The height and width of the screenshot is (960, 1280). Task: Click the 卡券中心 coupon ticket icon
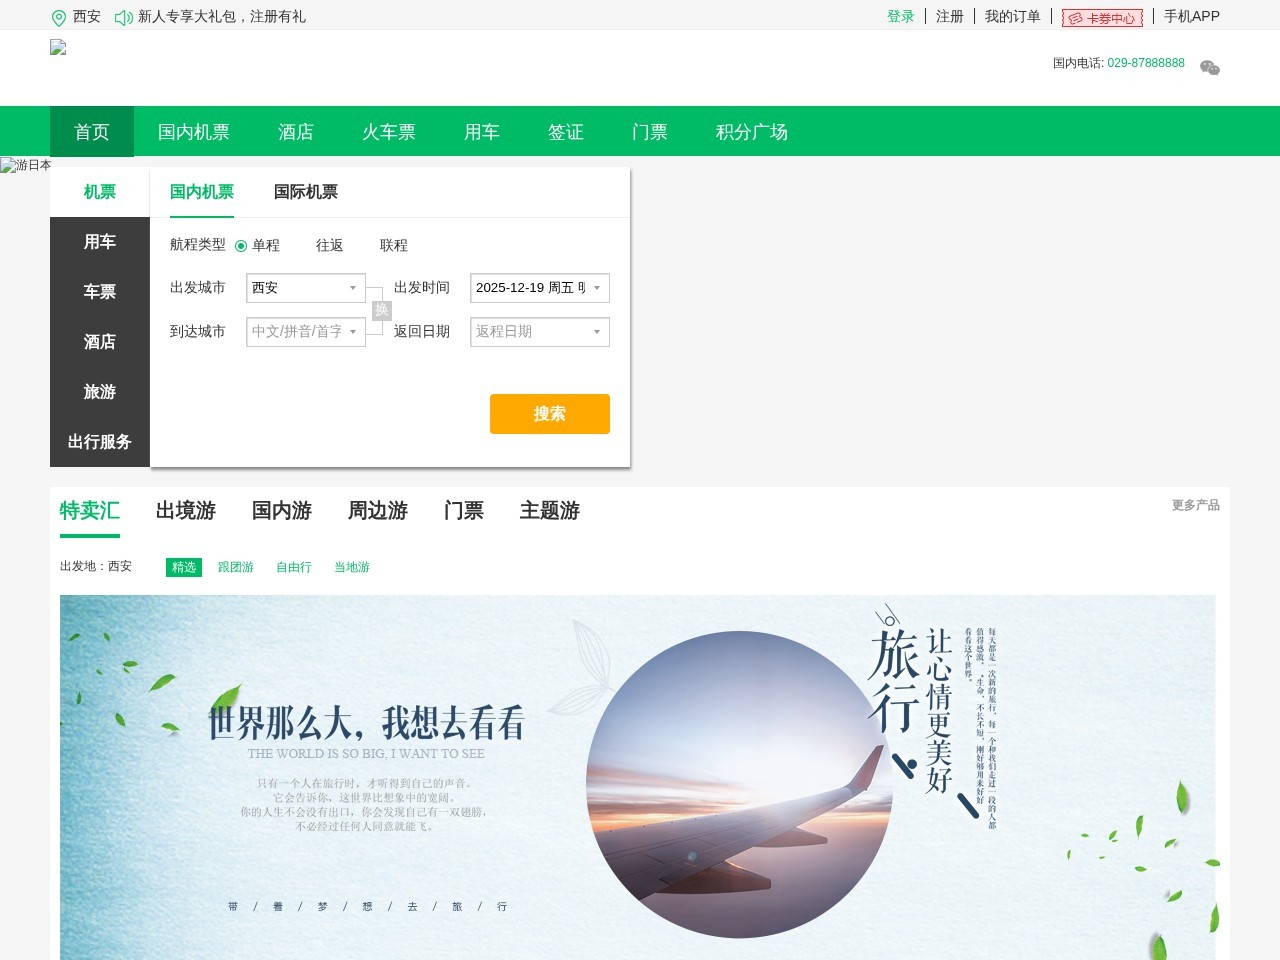click(x=1075, y=17)
